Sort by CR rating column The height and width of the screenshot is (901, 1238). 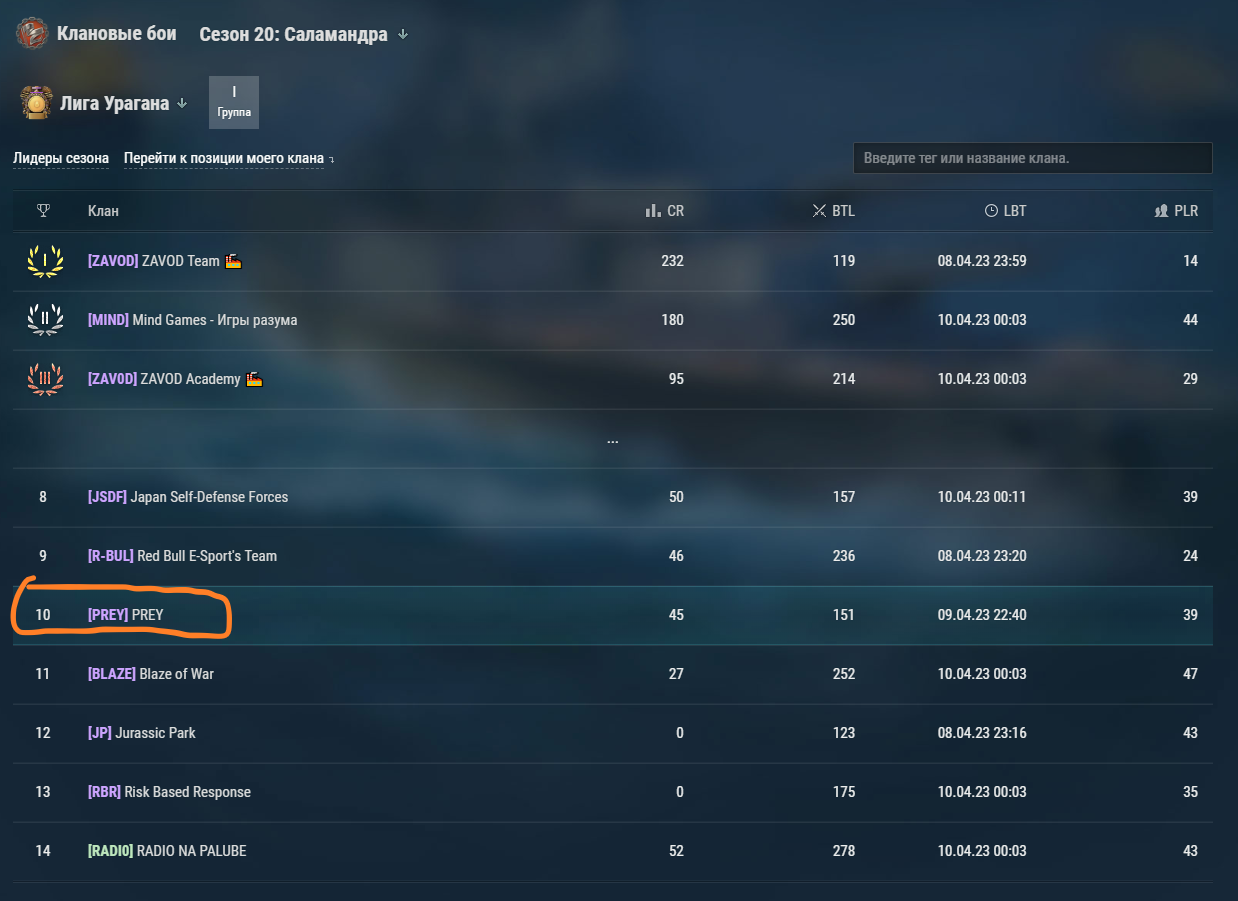665,211
